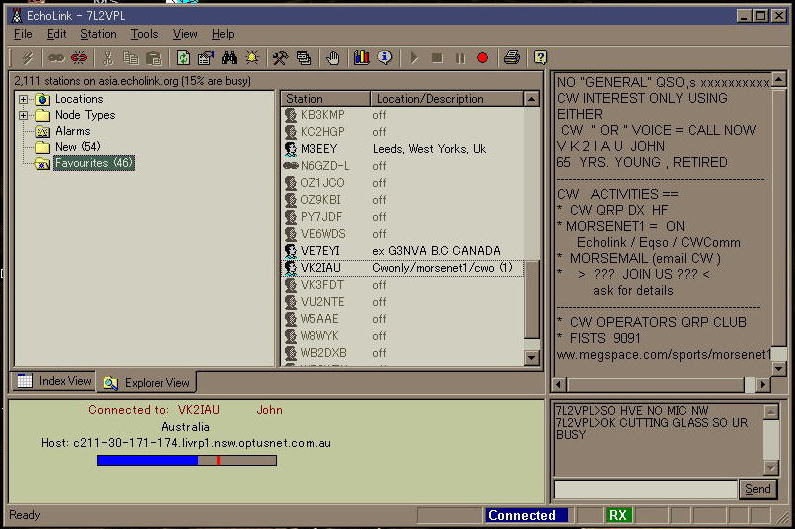
Task: Select station WB2DXB in the list
Action: pos(403,352)
